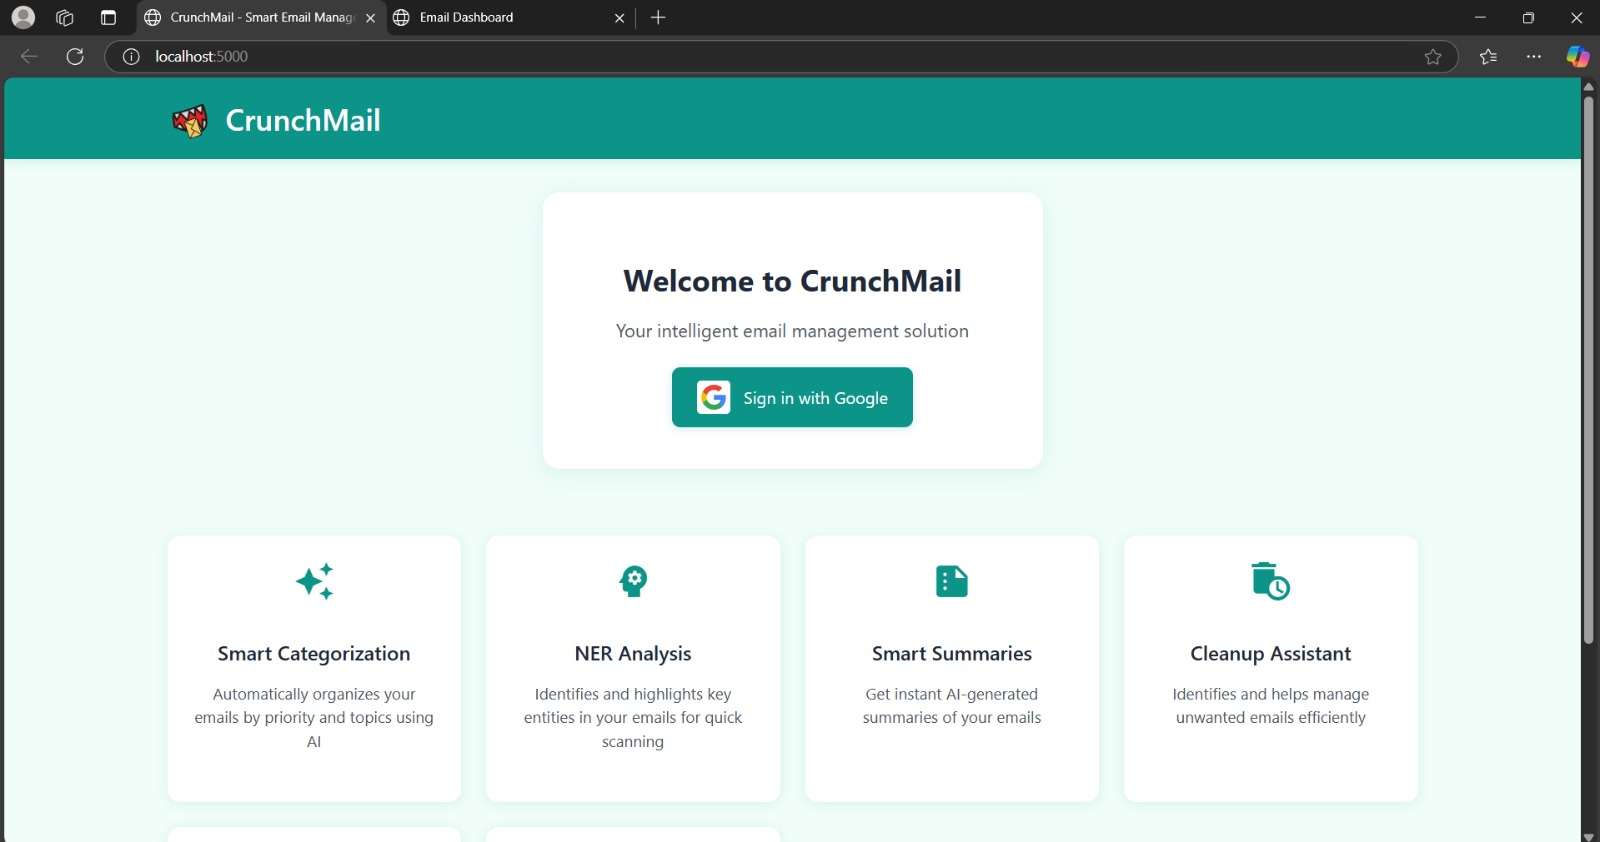Sign in with Google button
This screenshot has height=842, width=1600.
coord(792,397)
